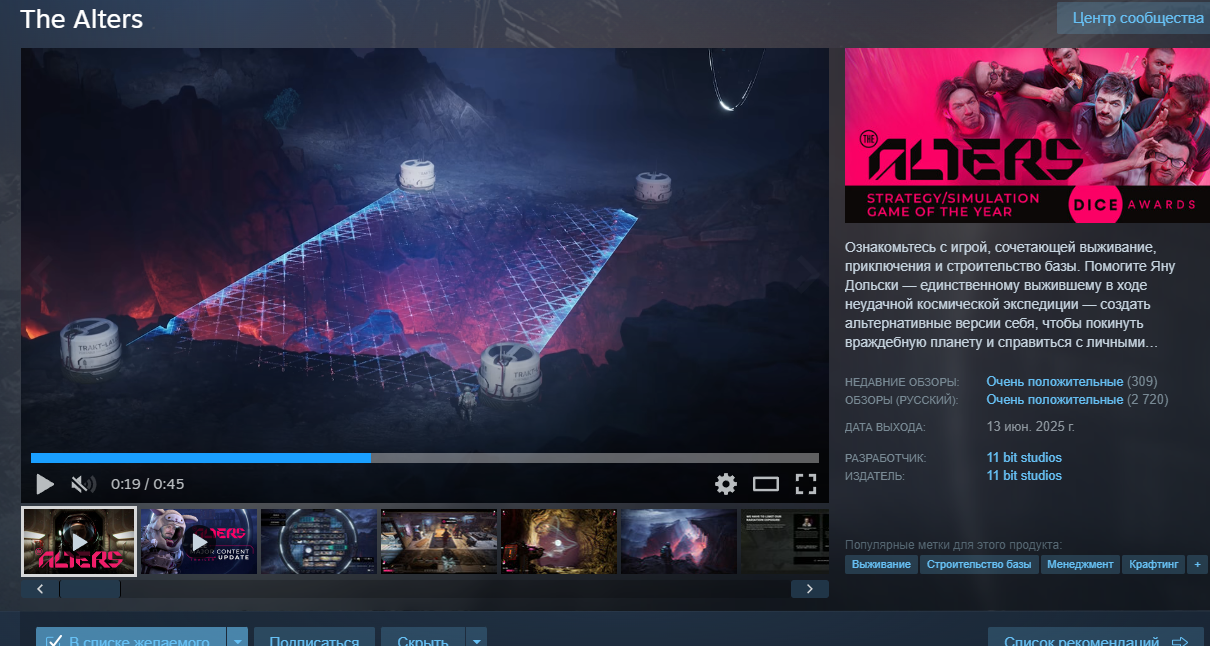Click the video time 0:19 / 0:45

point(148,484)
